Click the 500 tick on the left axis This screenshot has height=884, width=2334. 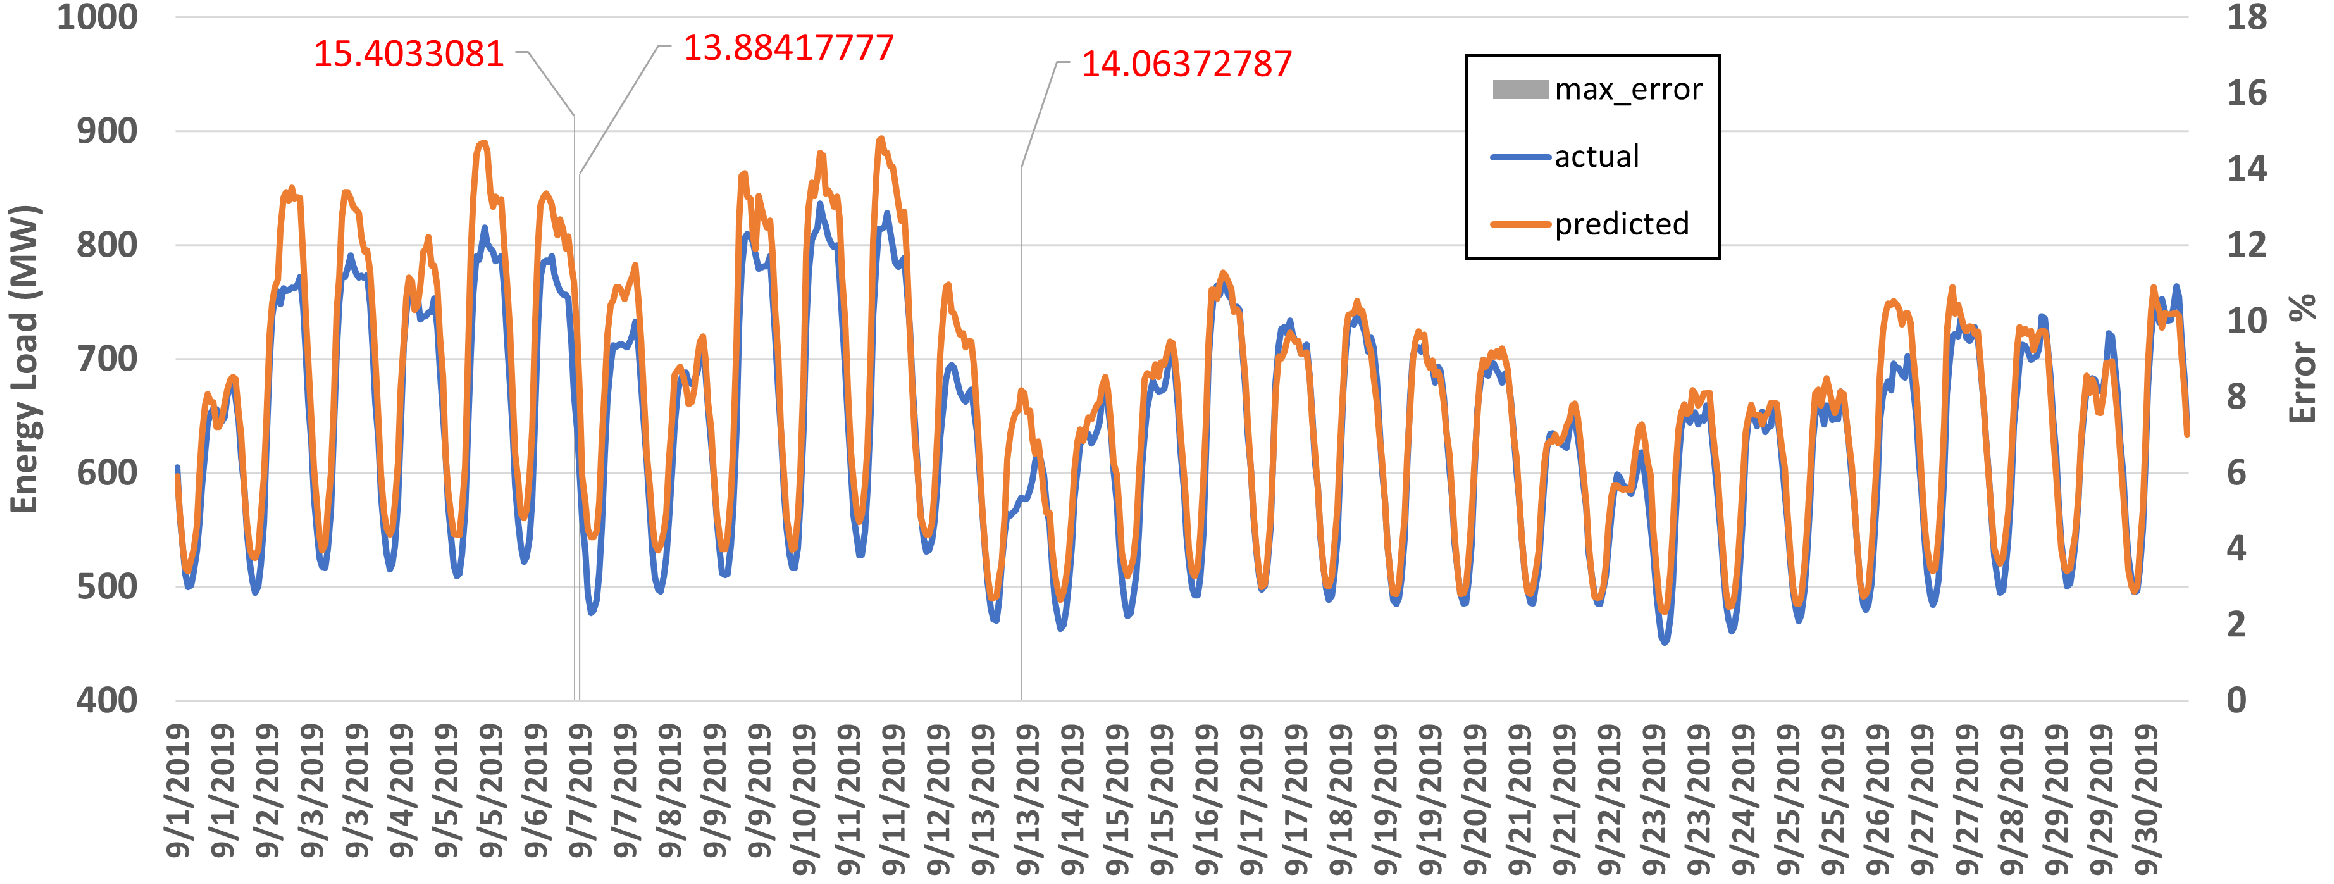point(107,587)
